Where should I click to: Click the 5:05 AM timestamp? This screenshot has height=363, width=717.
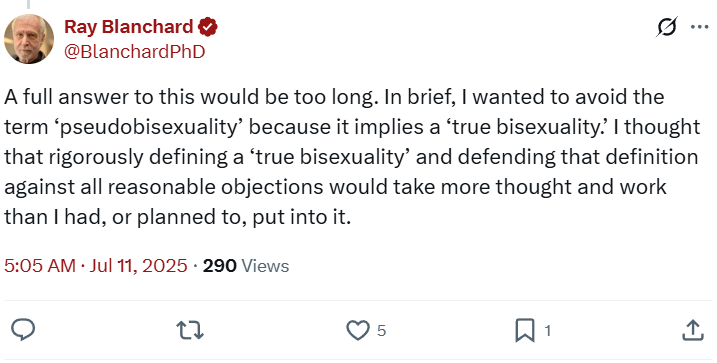[x=40, y=266]
